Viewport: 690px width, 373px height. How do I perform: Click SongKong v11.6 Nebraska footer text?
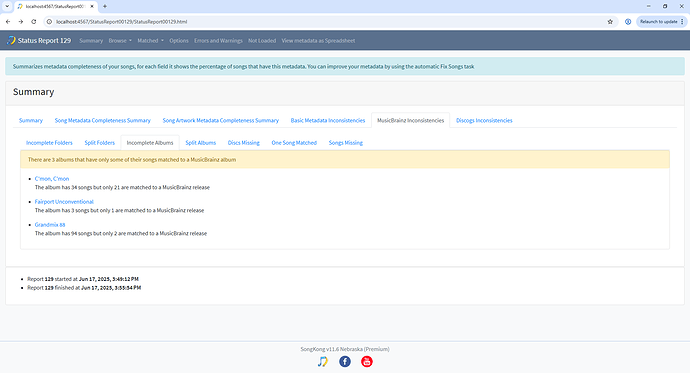pos(345,349)
